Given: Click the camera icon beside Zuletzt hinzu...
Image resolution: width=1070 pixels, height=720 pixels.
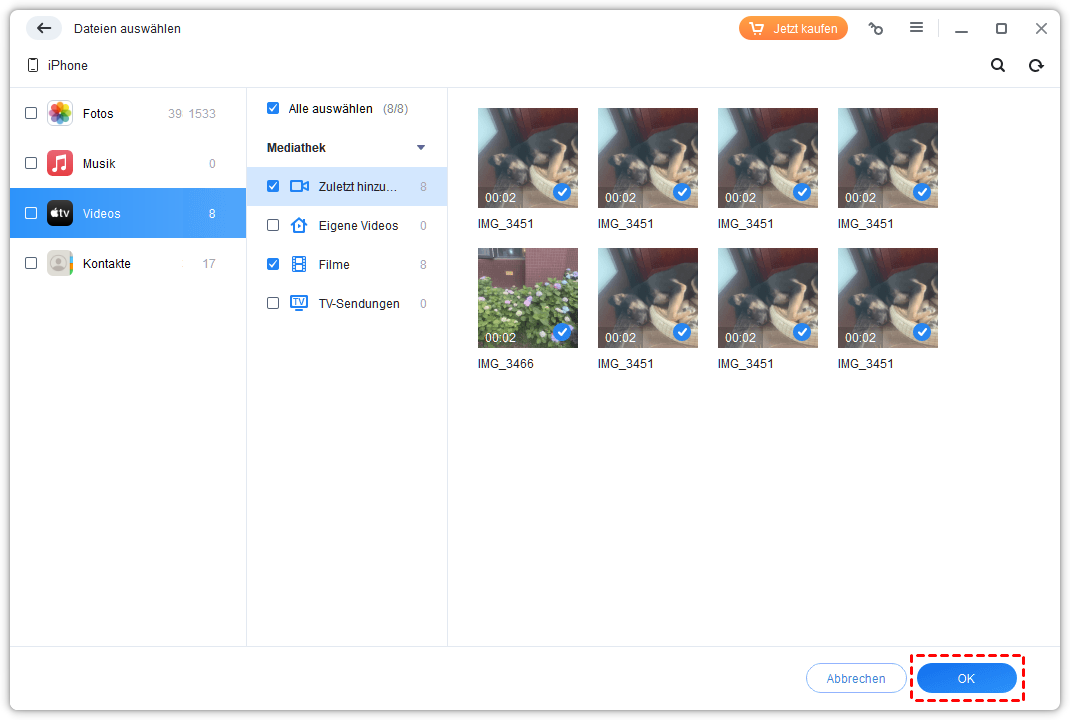Looking at the screenshot, I should point(299,186).
